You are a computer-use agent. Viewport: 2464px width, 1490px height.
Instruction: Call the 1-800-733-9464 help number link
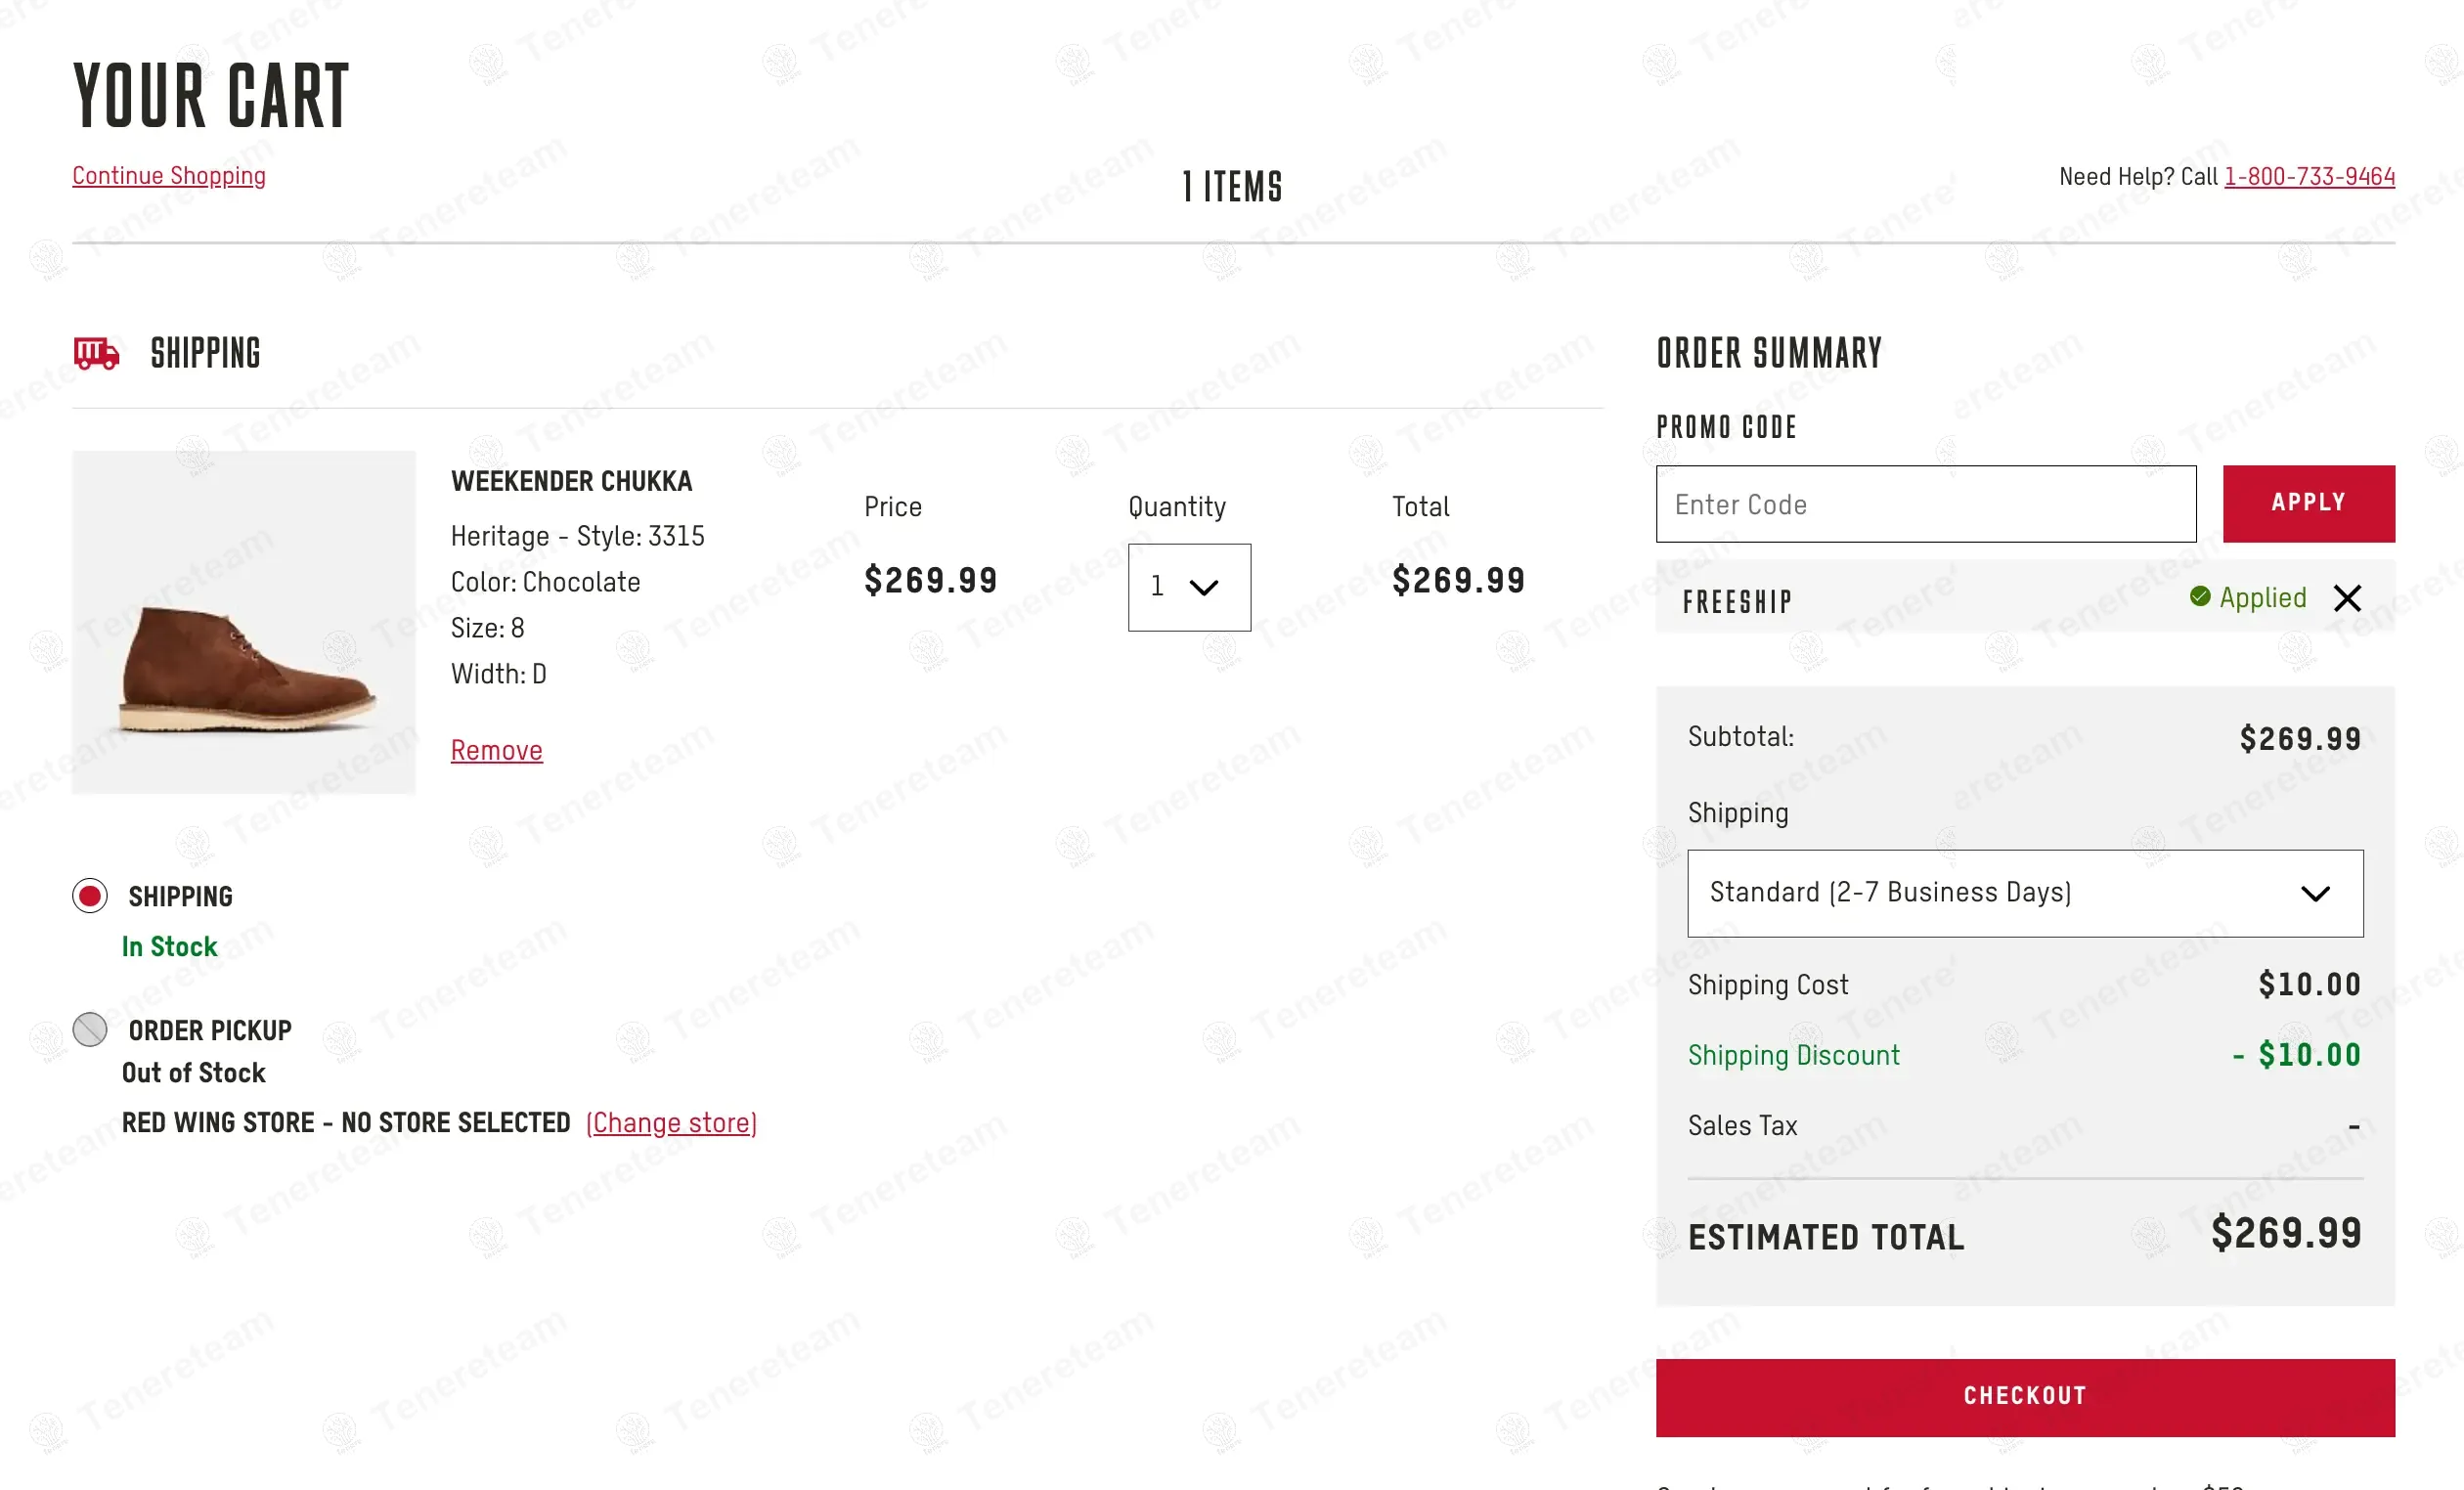(2309, 177)
